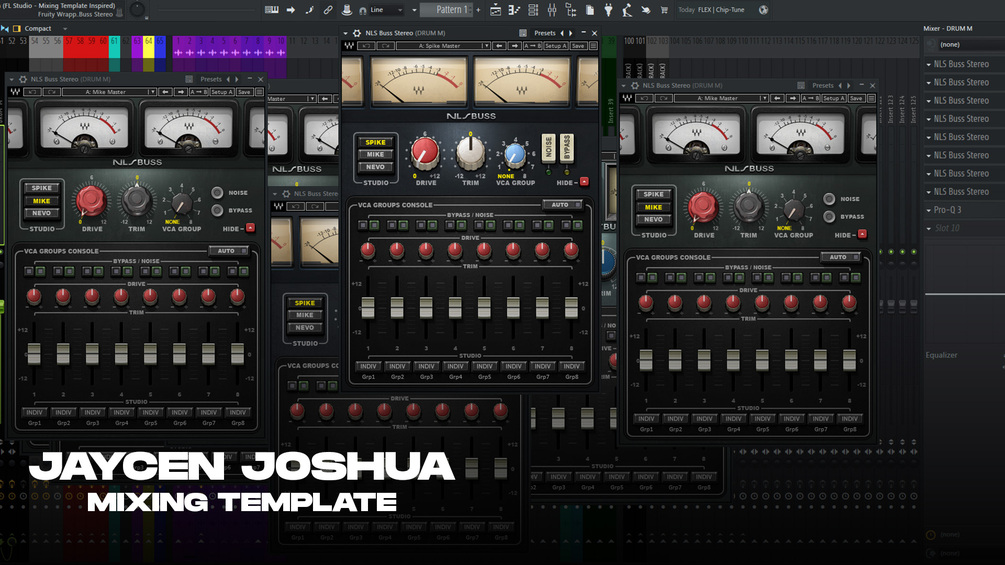Viewport: 1005px width, 565px height.
Task: Click red DRIVE knob in Spike Master window
Action: [425, 152]
